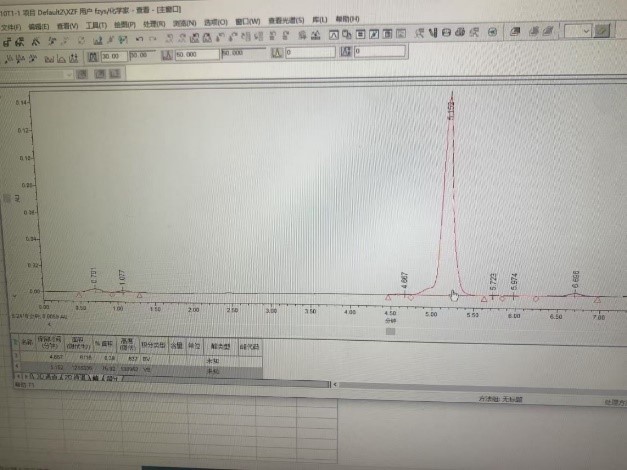The width and height of the screenshot is (627, 470).
Task: Click the peak icon beside the 30.00 field
Action: [x=91, y=55]
